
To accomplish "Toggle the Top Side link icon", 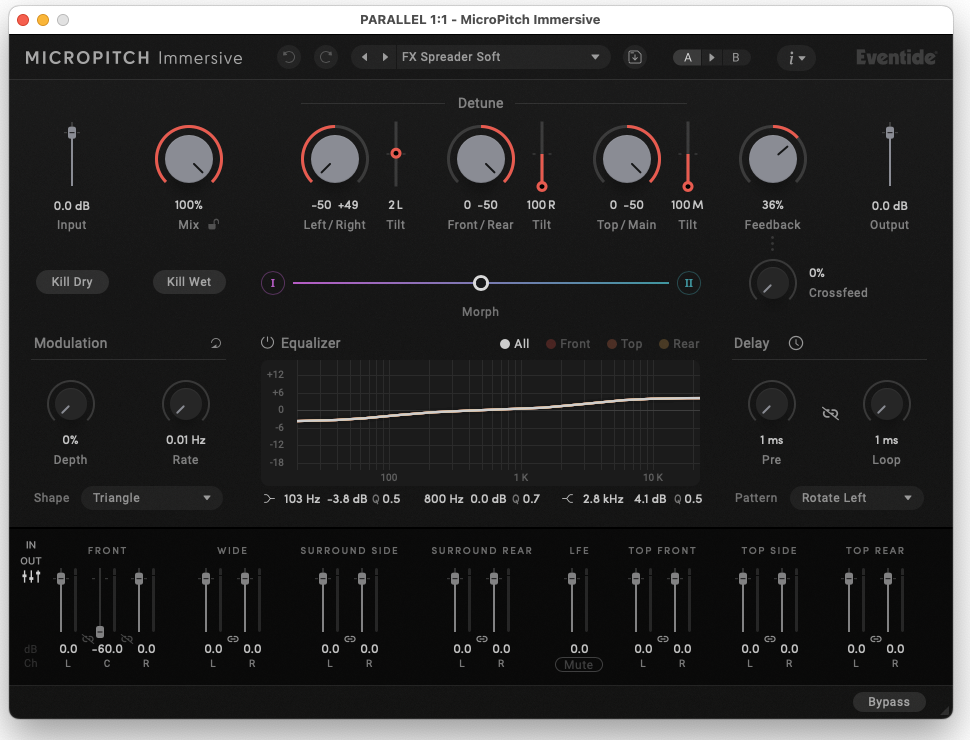I will [770, 639].
